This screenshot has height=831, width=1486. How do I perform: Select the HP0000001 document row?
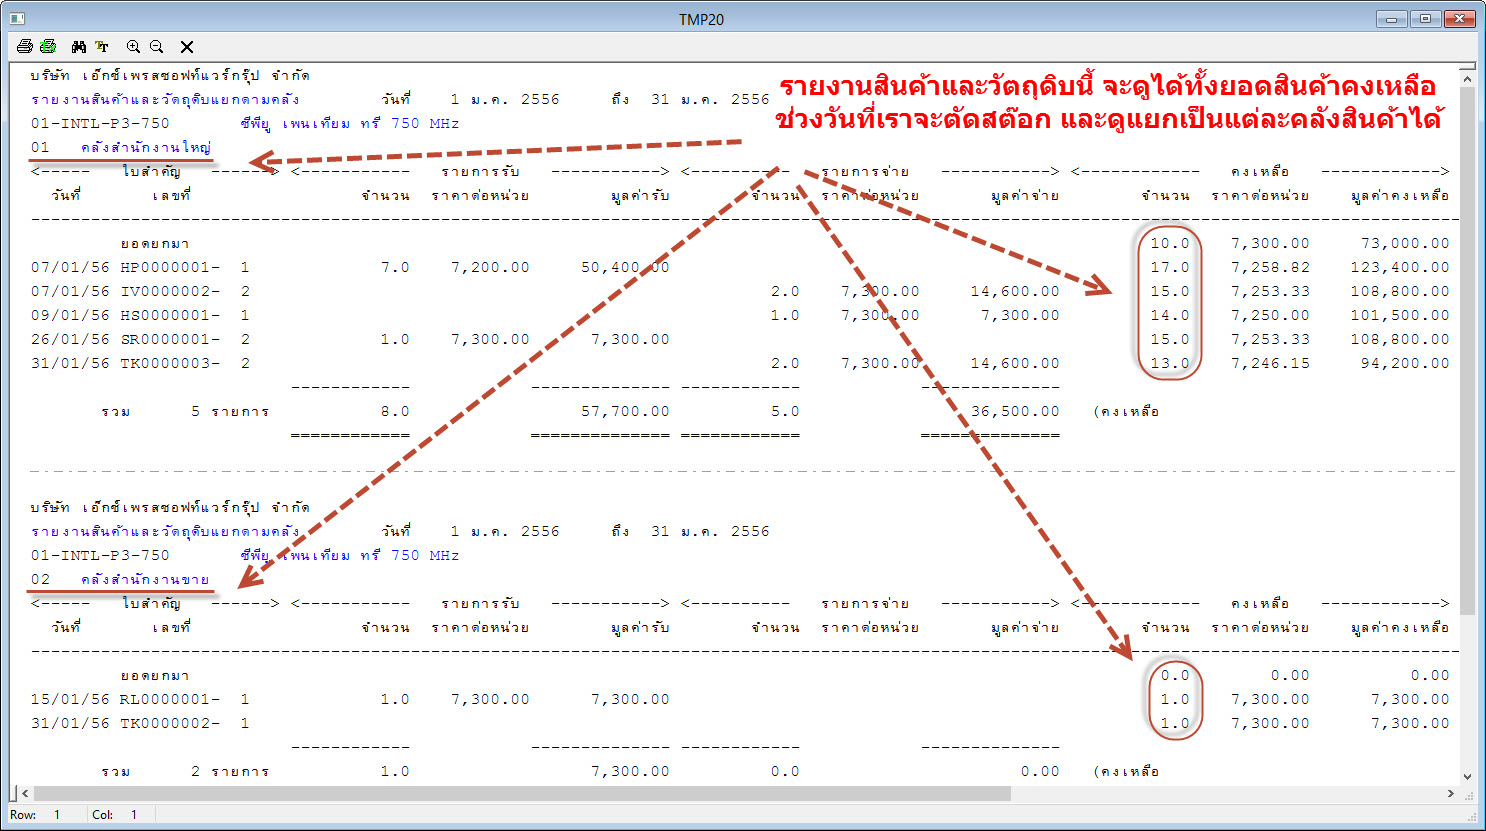coord(170,267)
